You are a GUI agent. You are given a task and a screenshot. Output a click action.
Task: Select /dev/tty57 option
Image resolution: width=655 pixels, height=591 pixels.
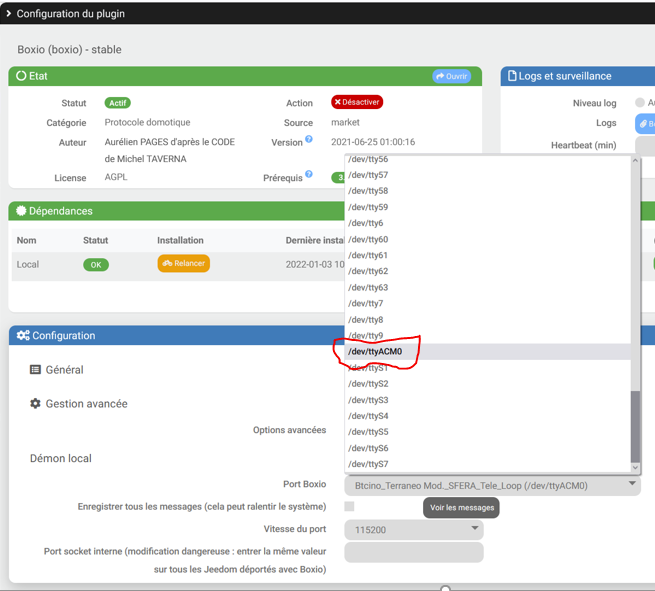487,175
